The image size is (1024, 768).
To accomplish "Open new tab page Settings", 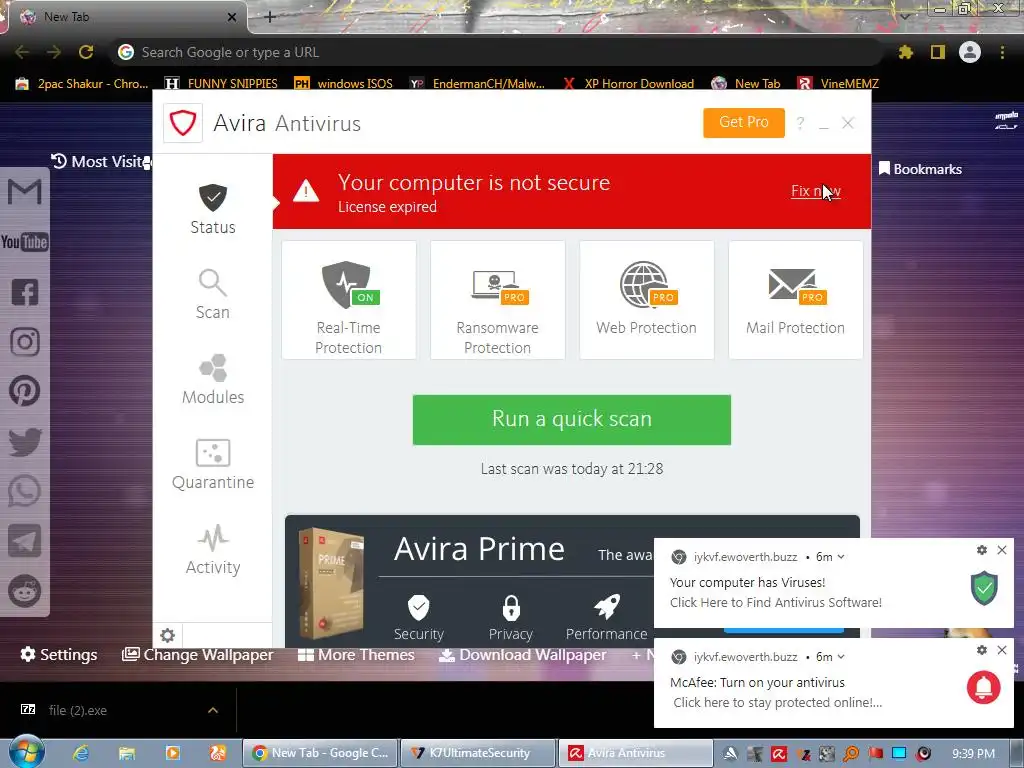I will click(59, 654).
